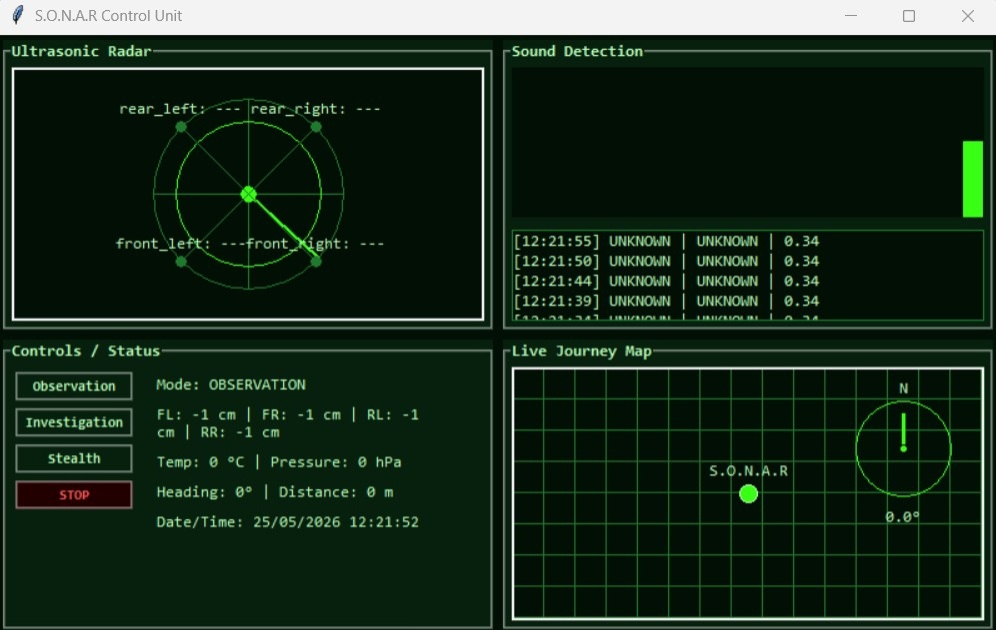Screen dimensions: 996x630
Task: Click the compass needle under N
Action: pos(903,432)
